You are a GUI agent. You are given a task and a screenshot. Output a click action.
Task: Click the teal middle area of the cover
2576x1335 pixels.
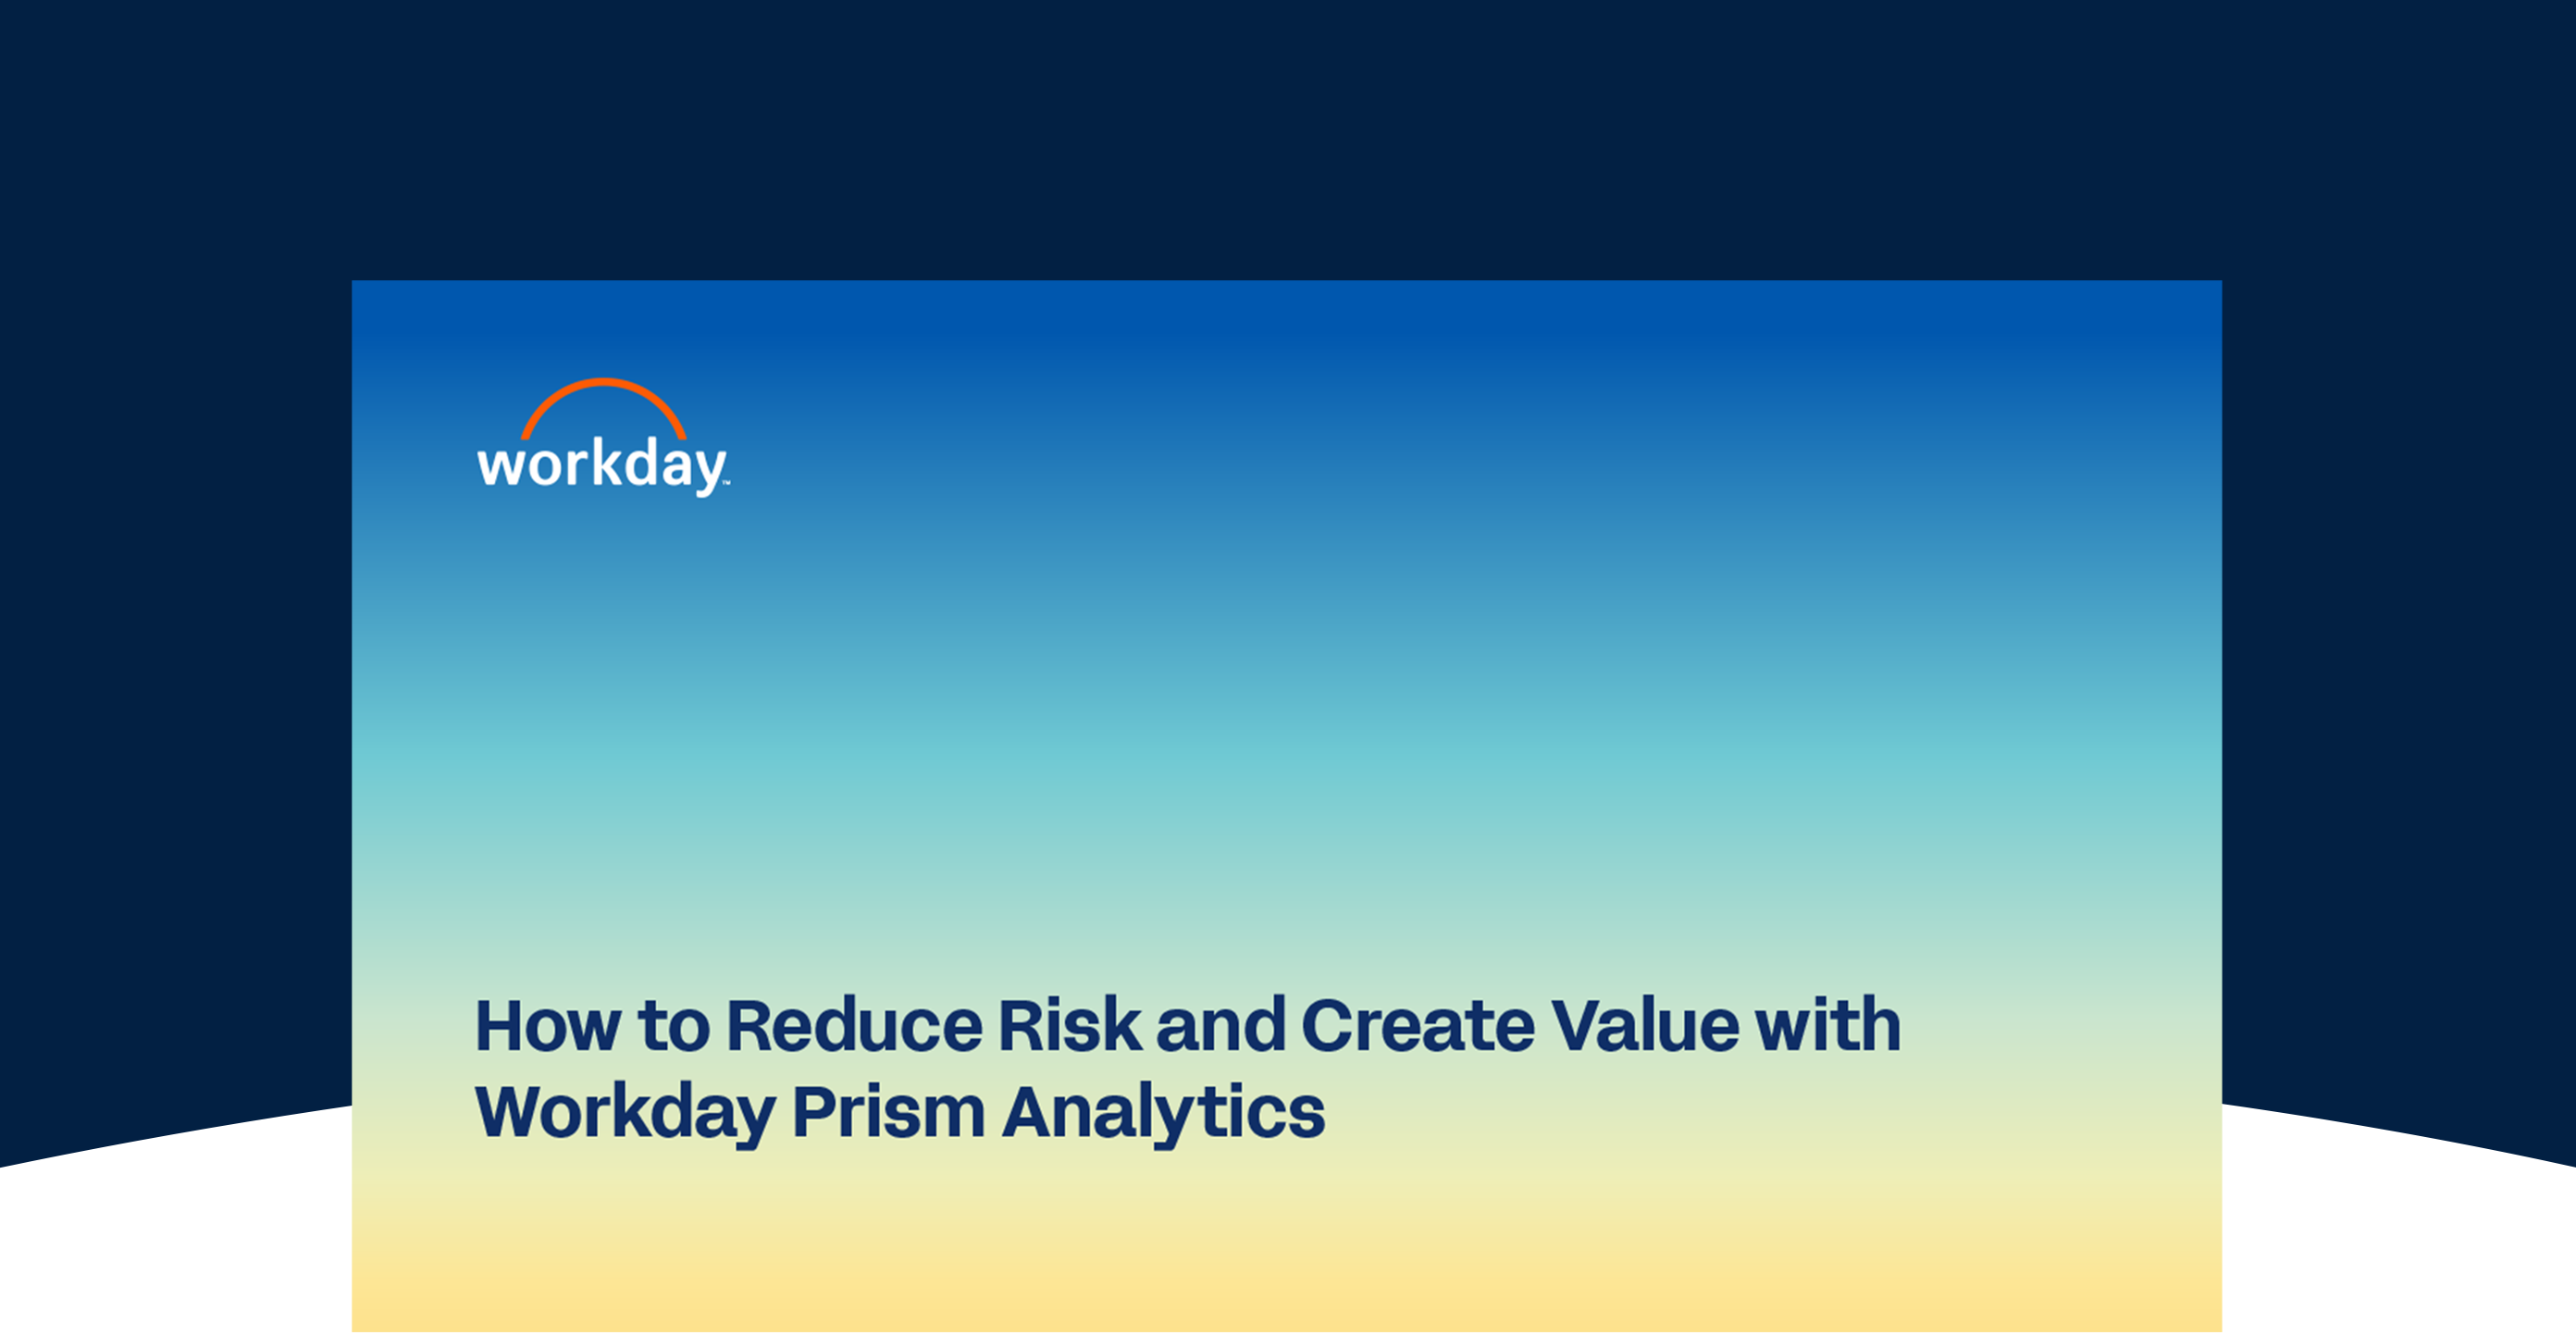pos(1287,760)
